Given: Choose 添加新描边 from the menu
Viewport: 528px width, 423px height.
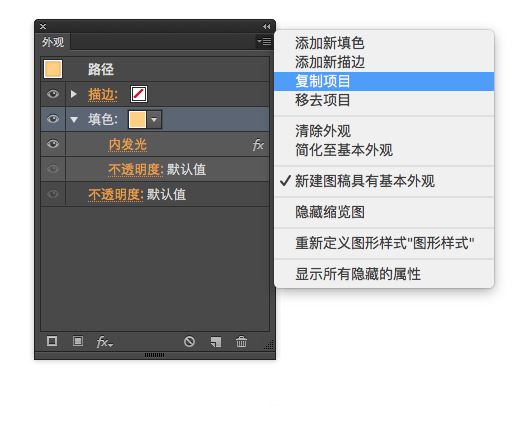Looking at the screenshot, I should coord(384,62).
